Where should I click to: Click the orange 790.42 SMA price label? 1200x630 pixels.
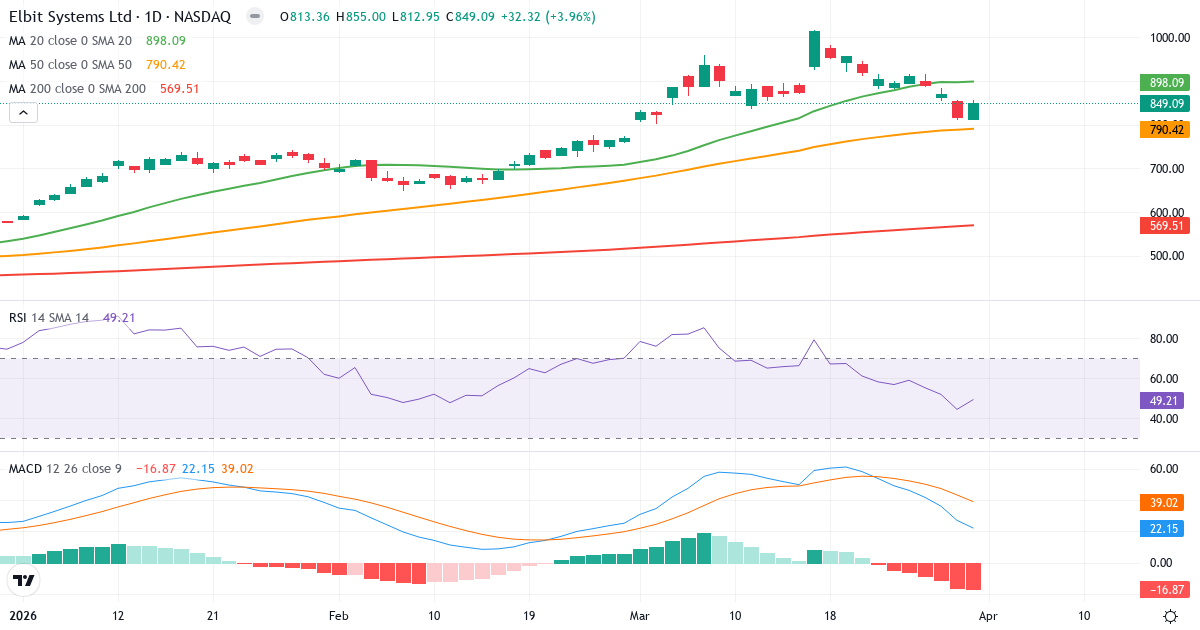coord(1162,130)
